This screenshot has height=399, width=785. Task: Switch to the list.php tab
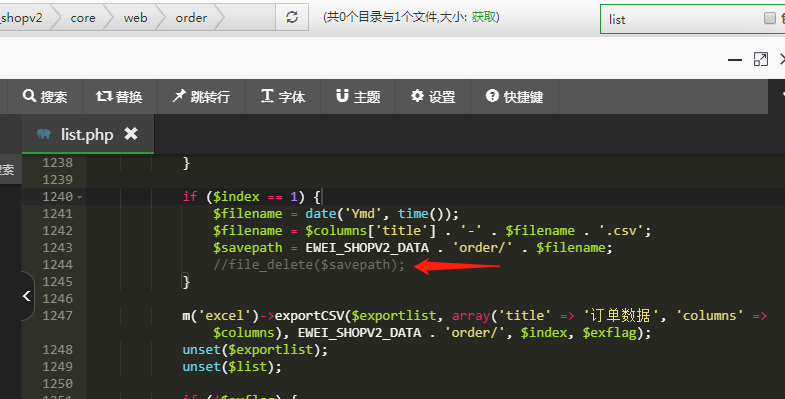pos(88,134)
